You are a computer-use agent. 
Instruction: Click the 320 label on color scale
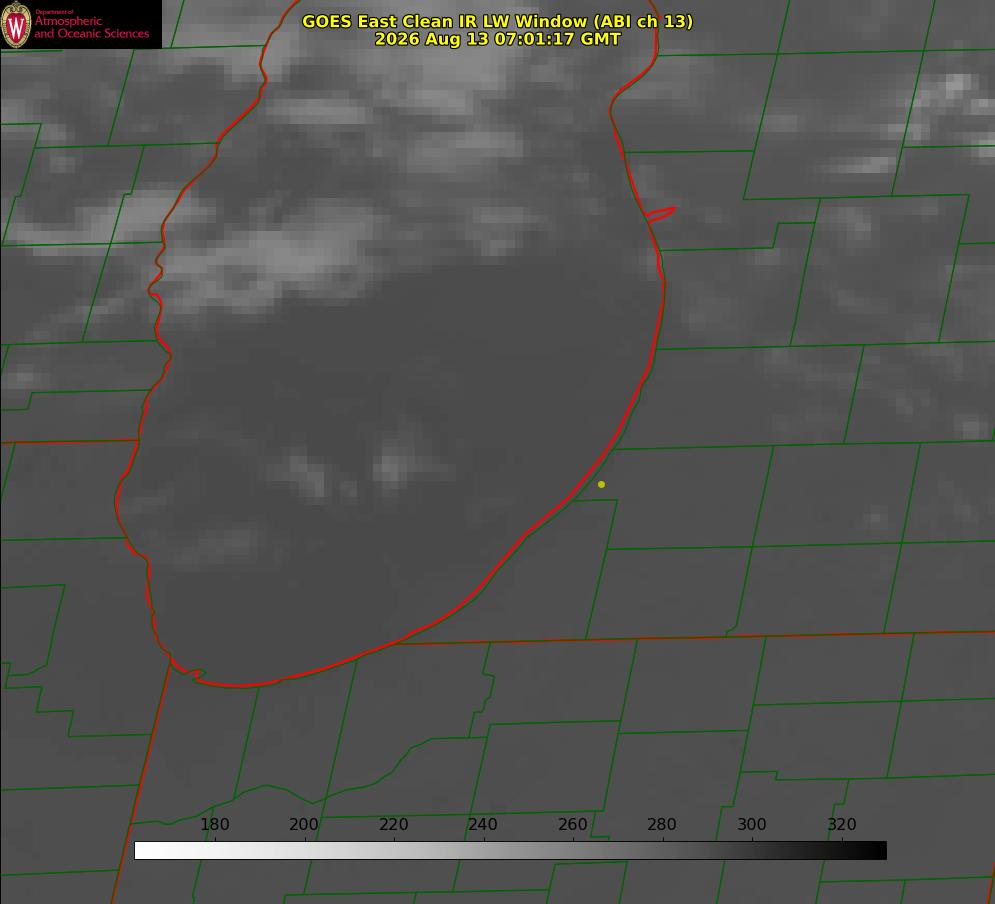pyautogui.click(x=842, y=824)
